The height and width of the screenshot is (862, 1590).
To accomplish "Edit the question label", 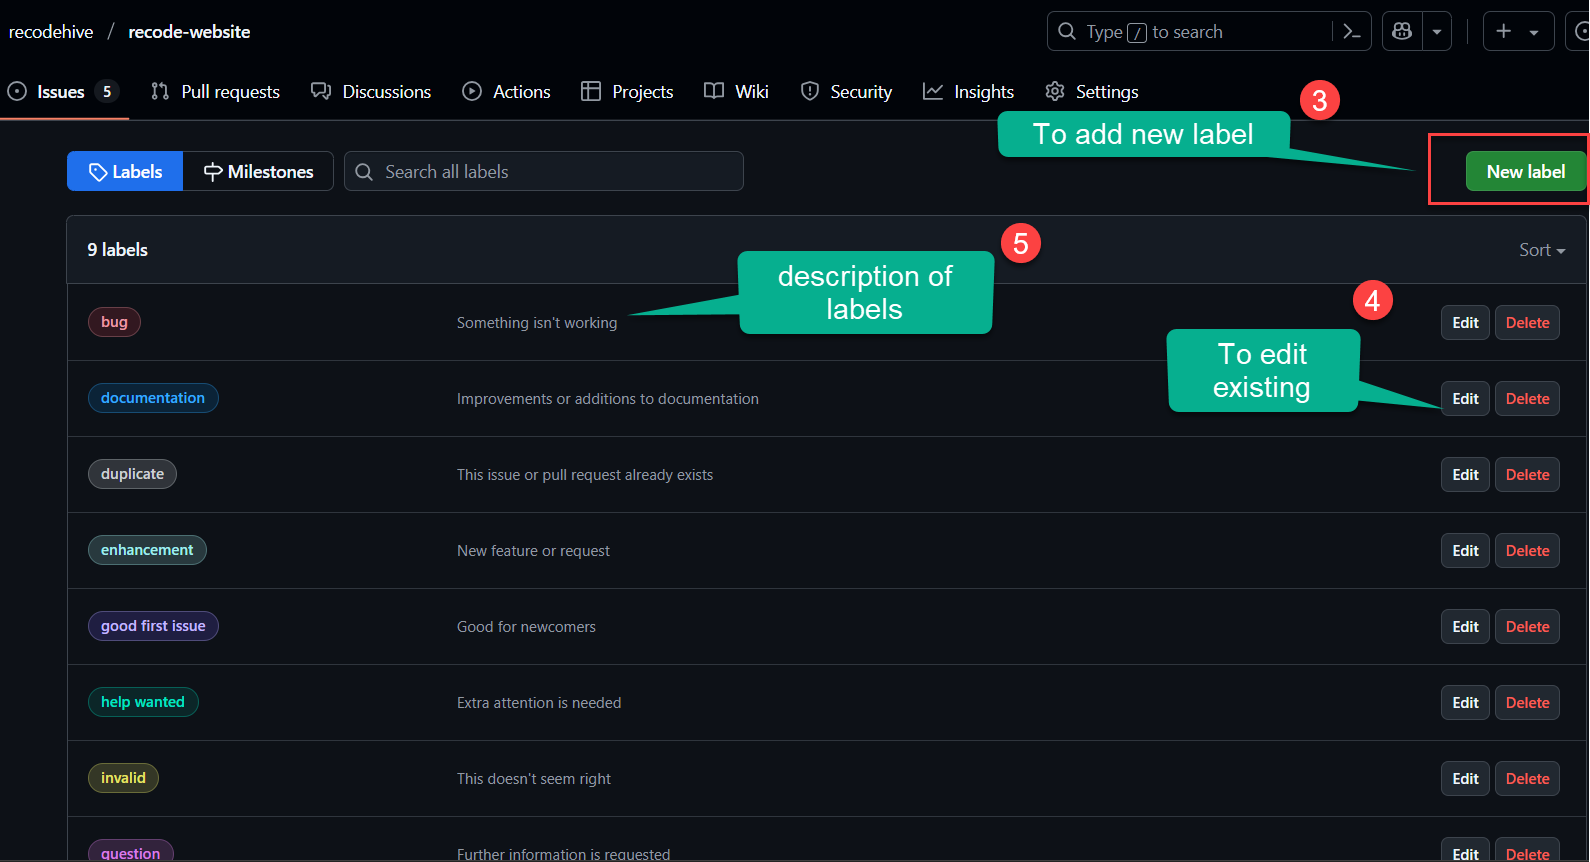I will click(1465, 851).
